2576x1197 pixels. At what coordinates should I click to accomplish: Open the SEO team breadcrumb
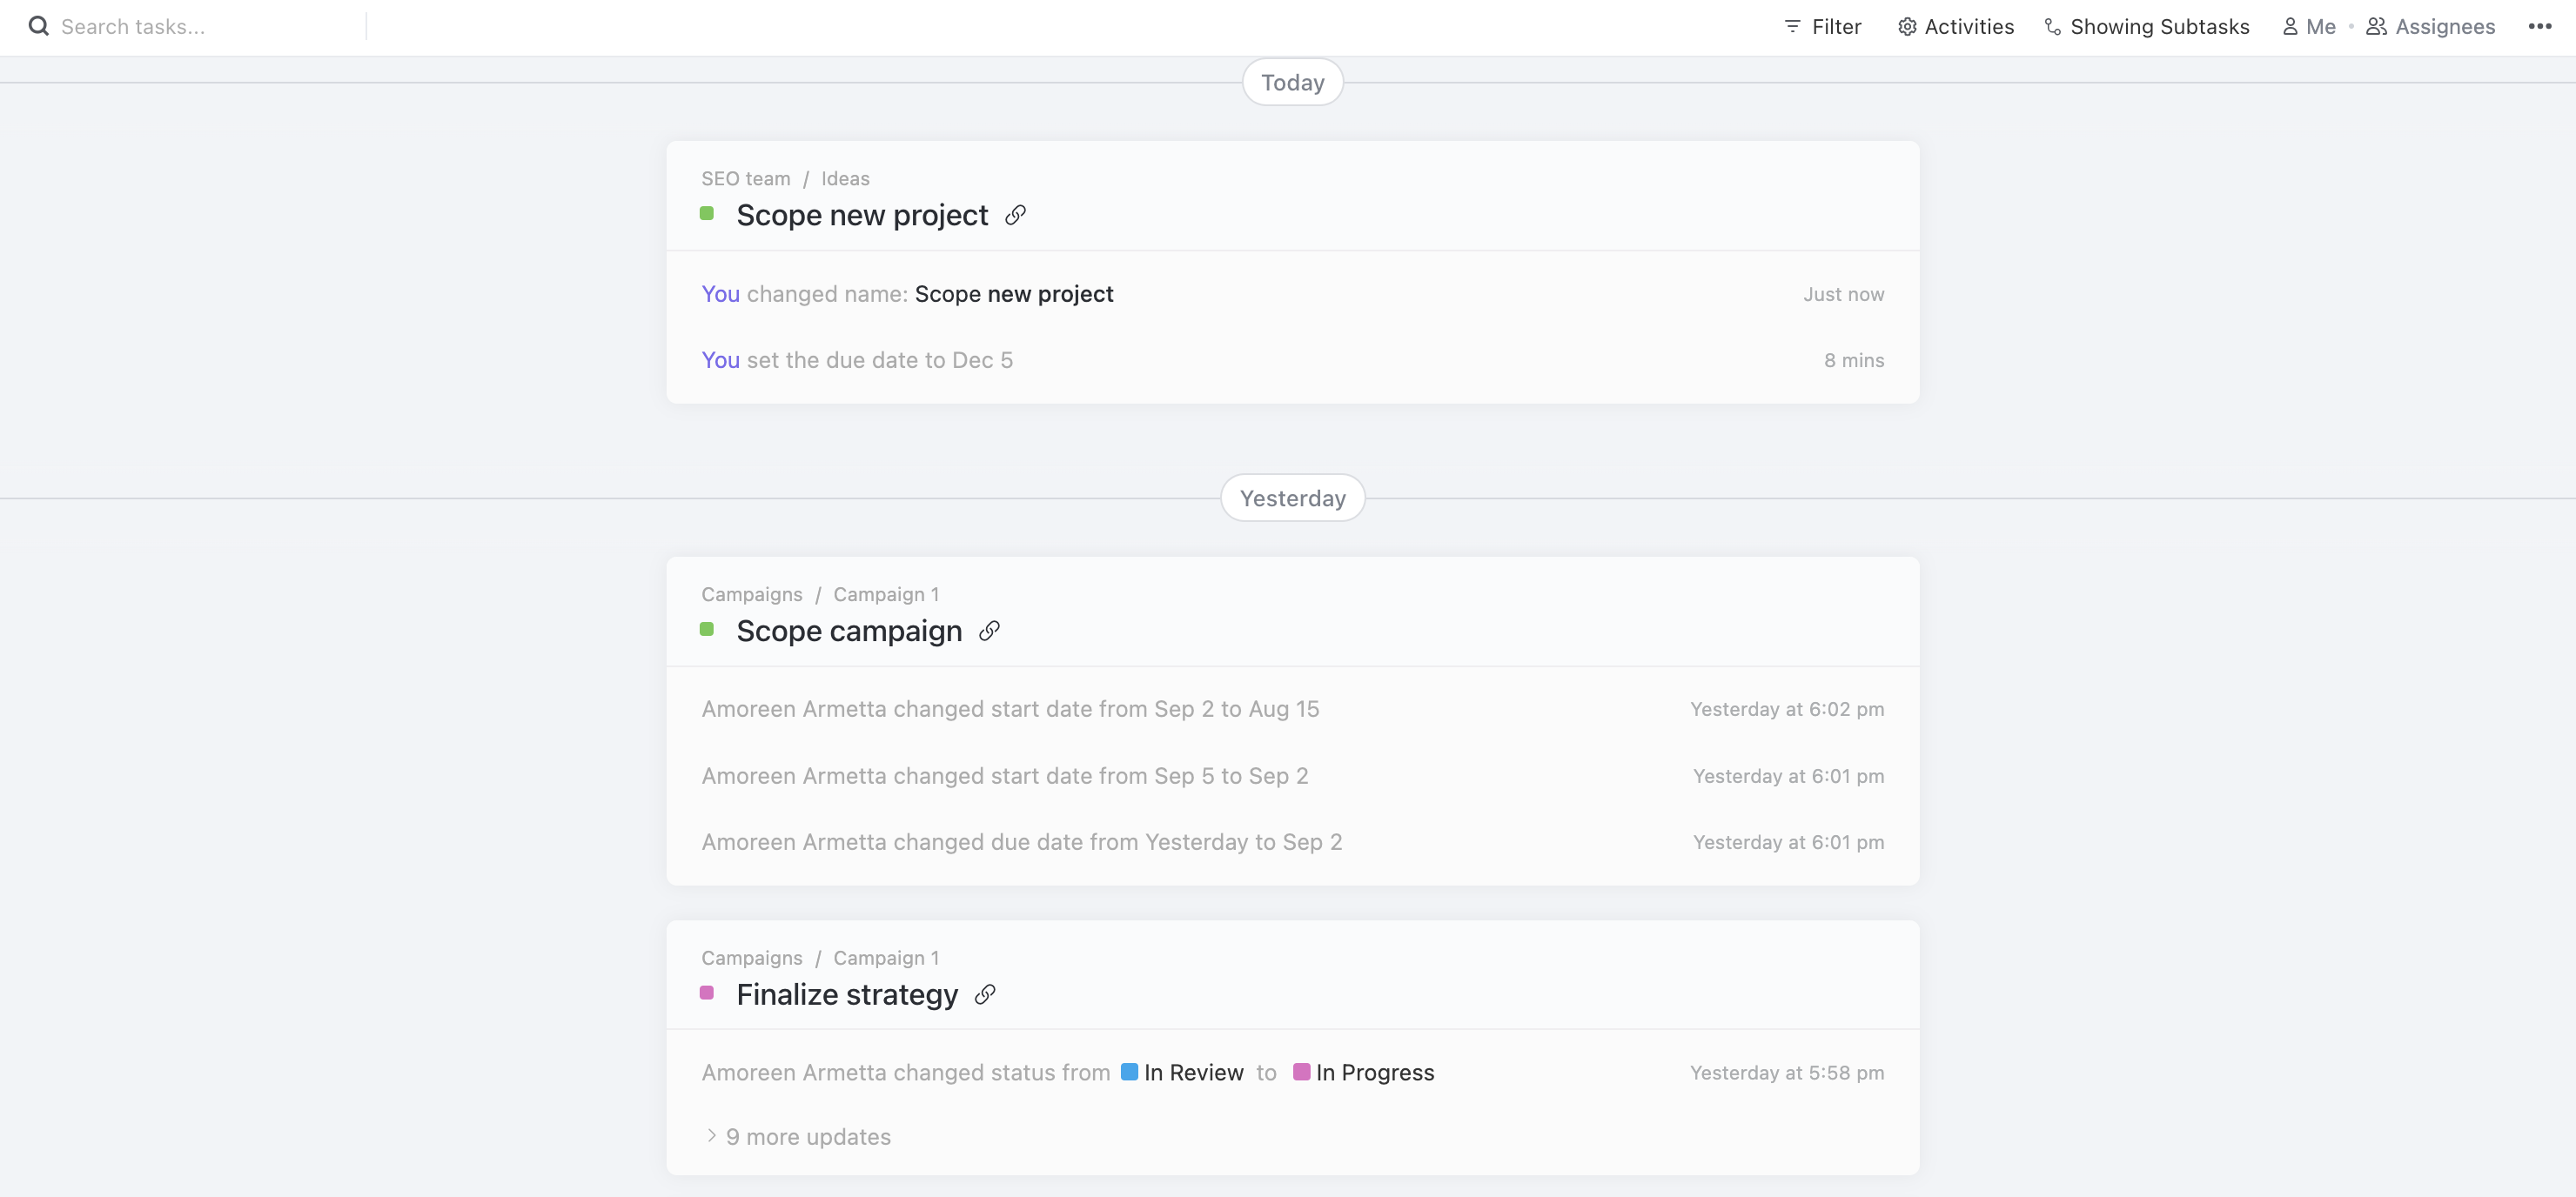point(745,179)
